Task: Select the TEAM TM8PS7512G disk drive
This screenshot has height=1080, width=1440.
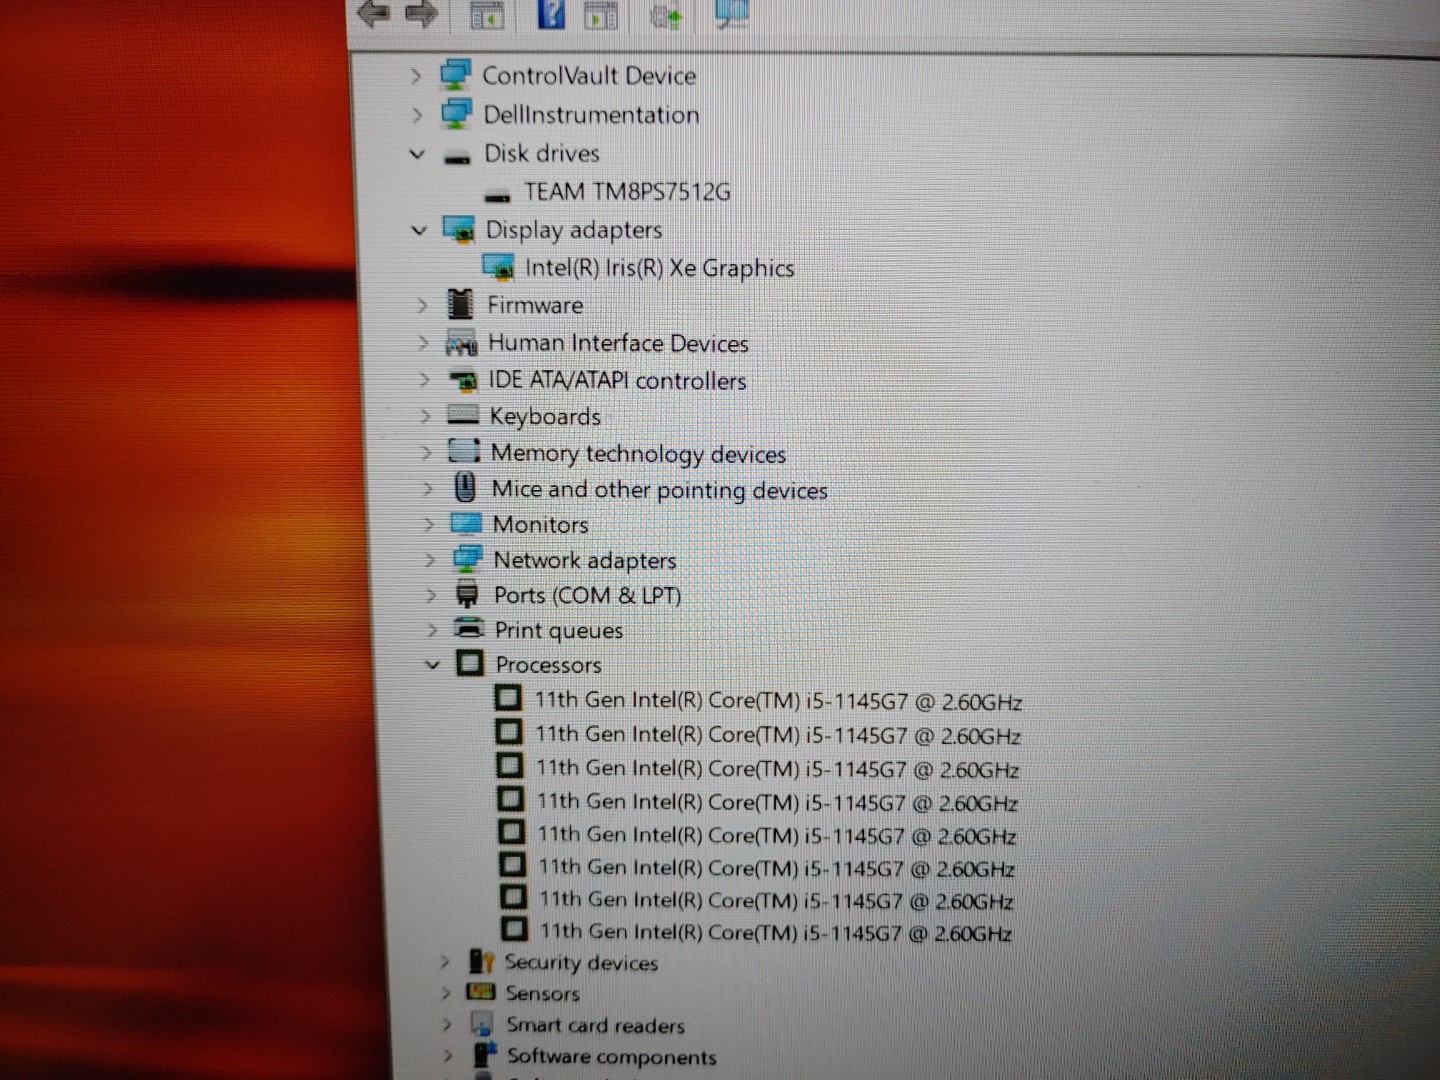Action: coord(627,191)
